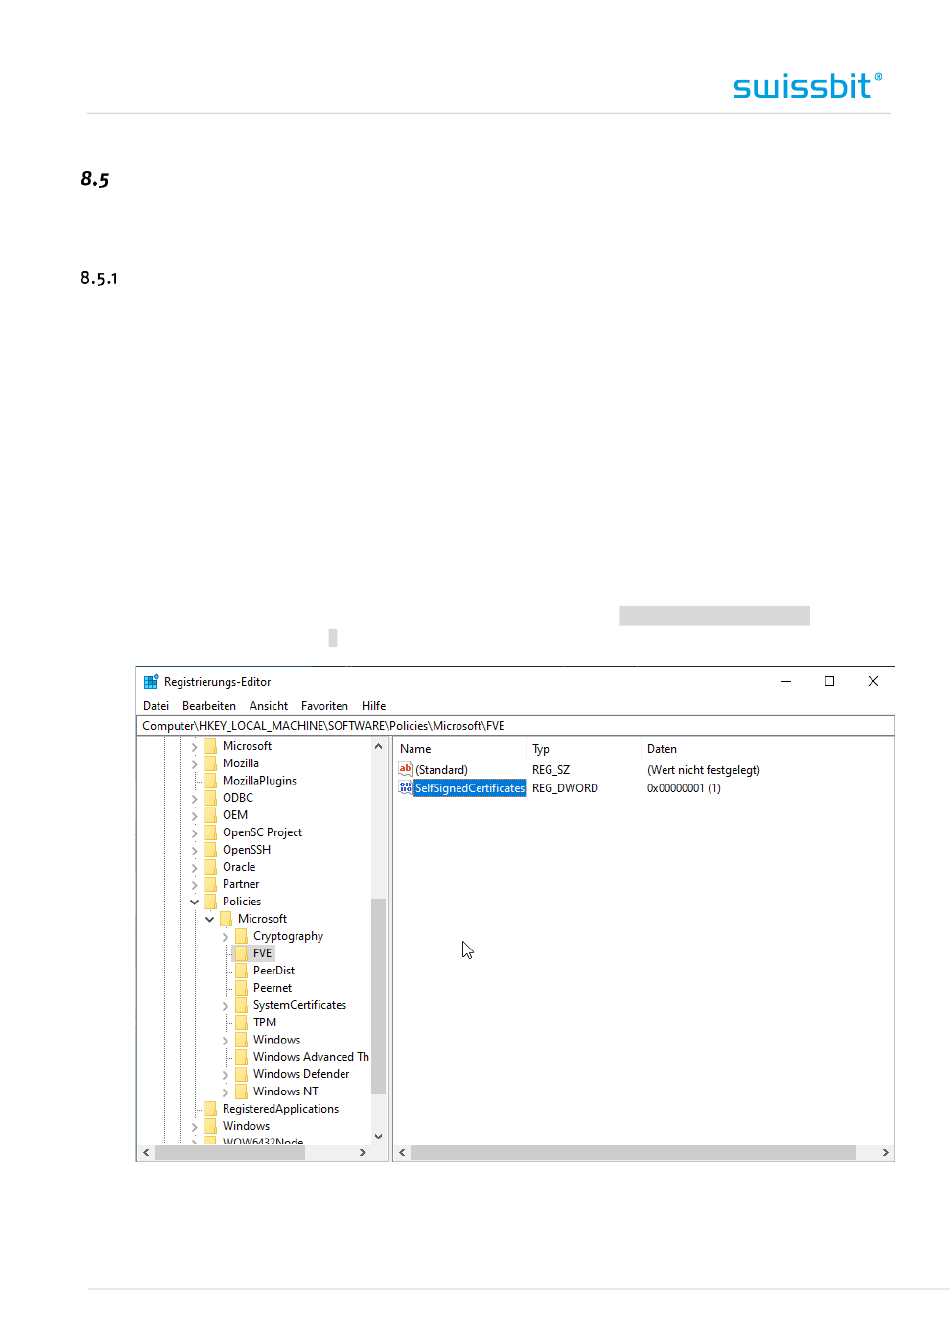Collapse the Policies key
950x1344 pixels.
point(195,902)
